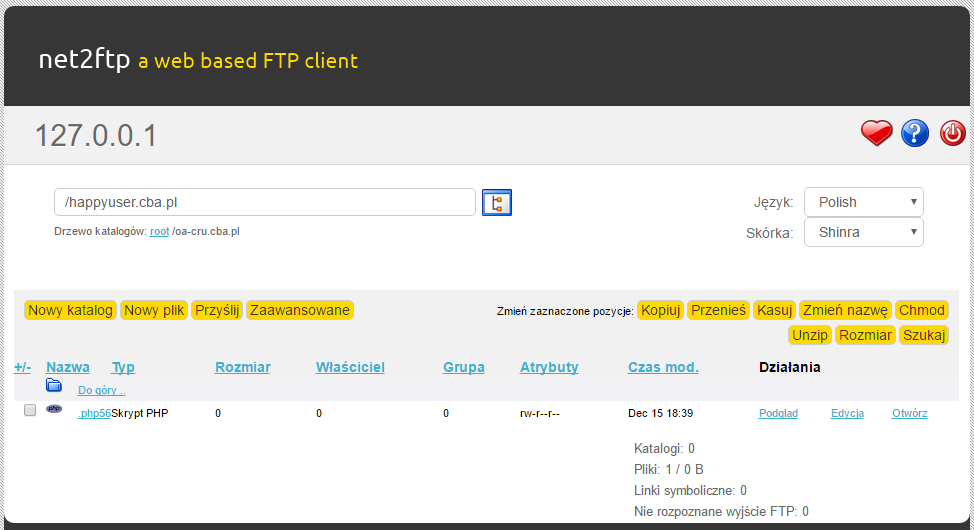Viewport: 974px width, 530px height.
Task: Click the Pliki: 1 / 0 B summary
Action: pos(669,469)
